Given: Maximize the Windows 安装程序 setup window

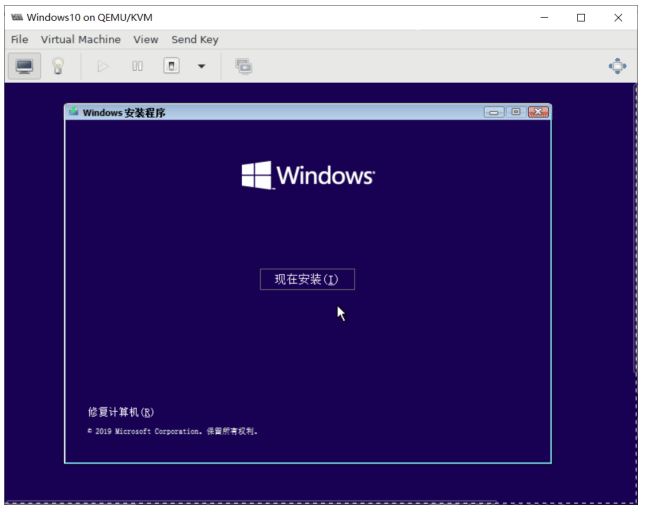Looking at the screenshot, I should pyautogui.click(x=516, y=112).
